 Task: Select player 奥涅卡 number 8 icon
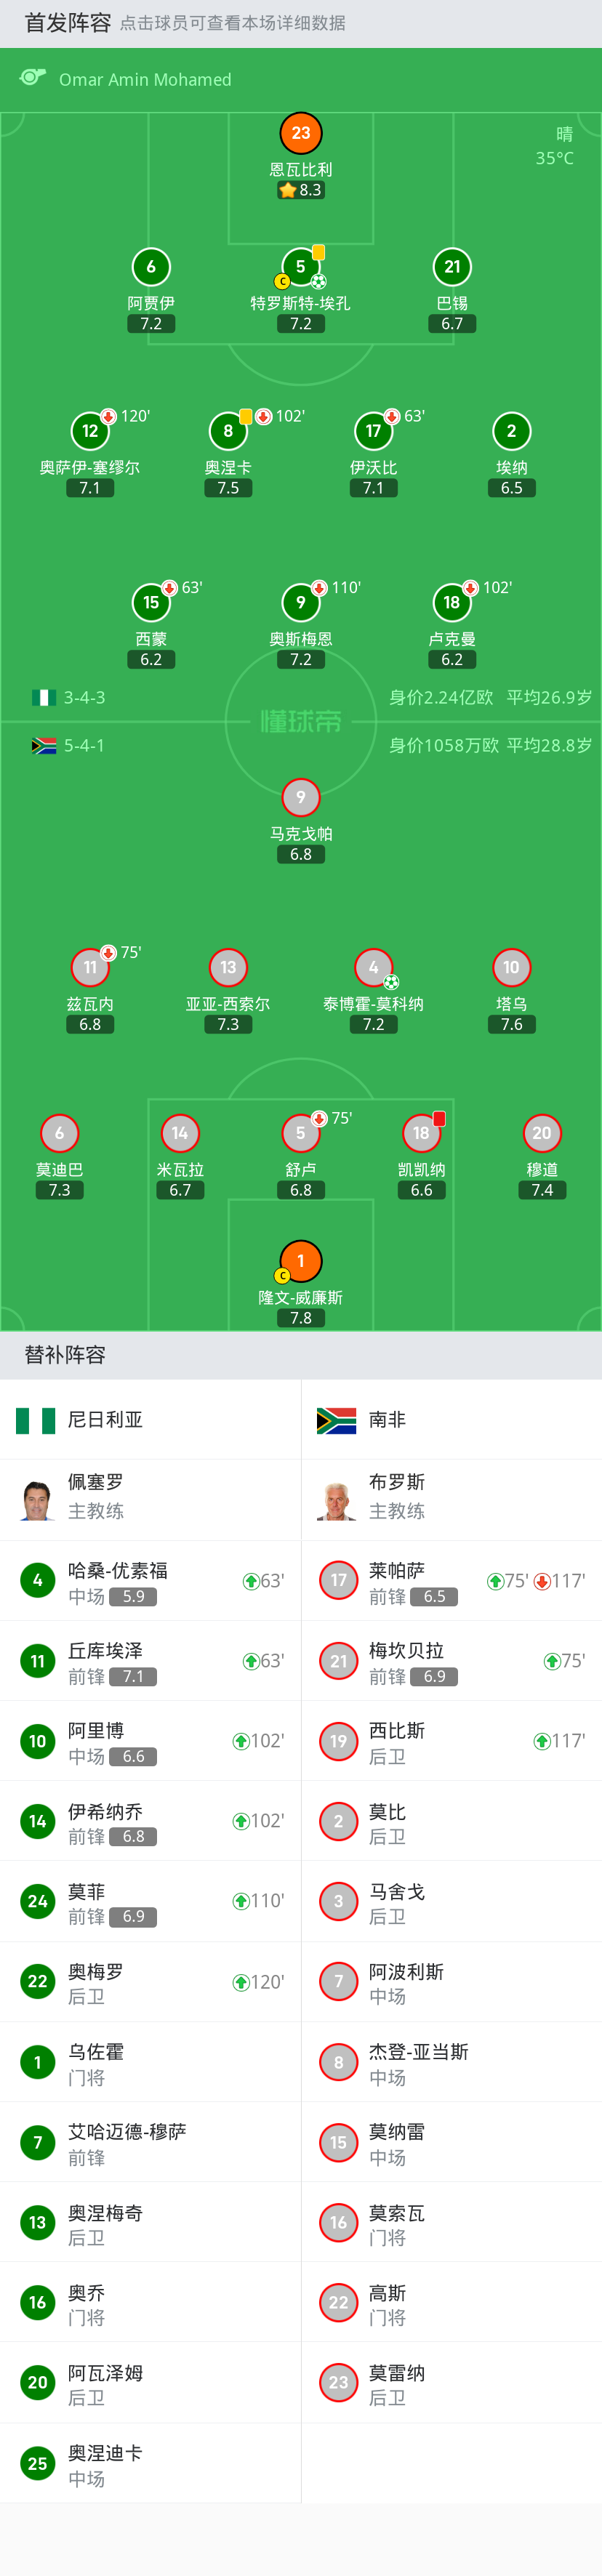228,431
